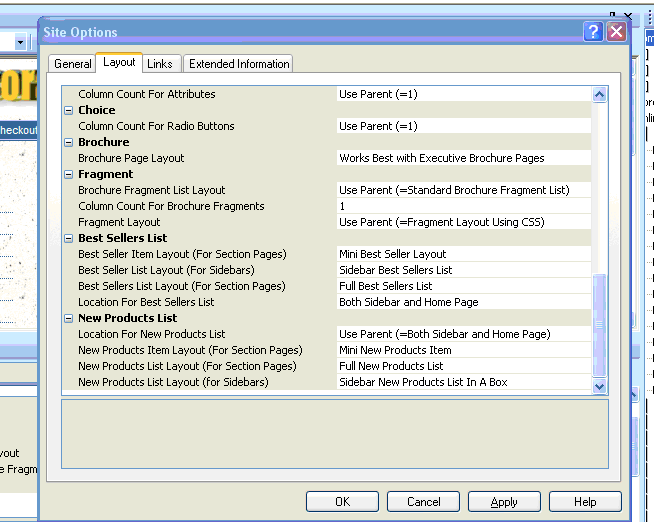Image resolution: width=654 pixels, height=522 pixels.
Task: Collapse the Brochure section
Action: coord(69,142)
